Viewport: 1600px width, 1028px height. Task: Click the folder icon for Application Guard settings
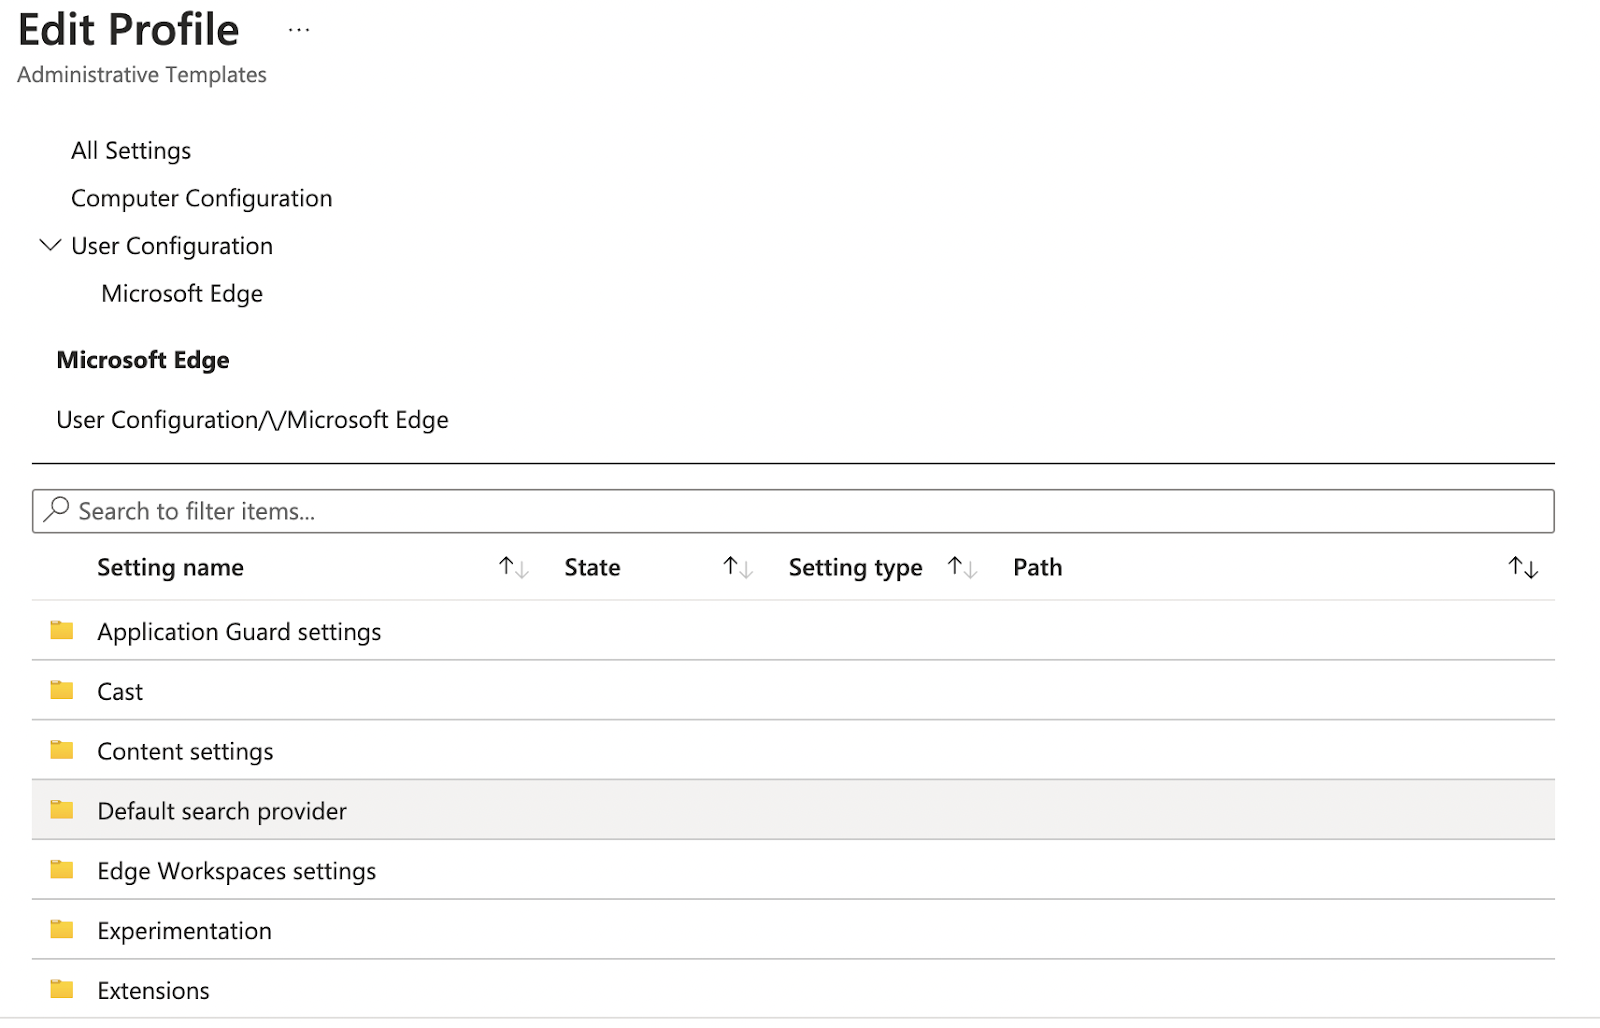click(x=62, y=630)
